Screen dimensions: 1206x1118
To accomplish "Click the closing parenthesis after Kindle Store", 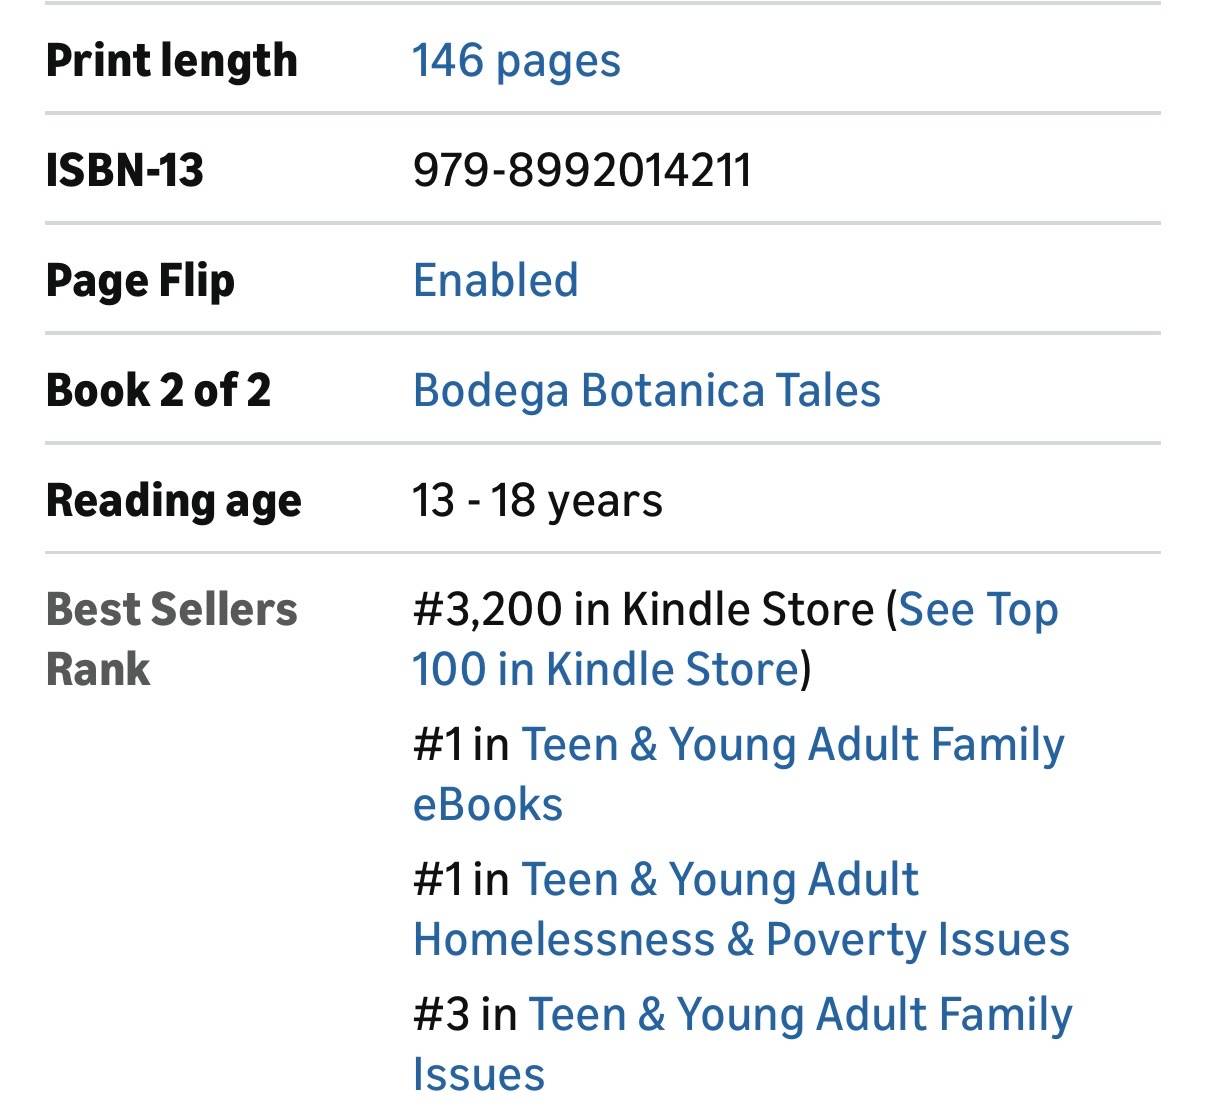I will click(x=806, y=670).
